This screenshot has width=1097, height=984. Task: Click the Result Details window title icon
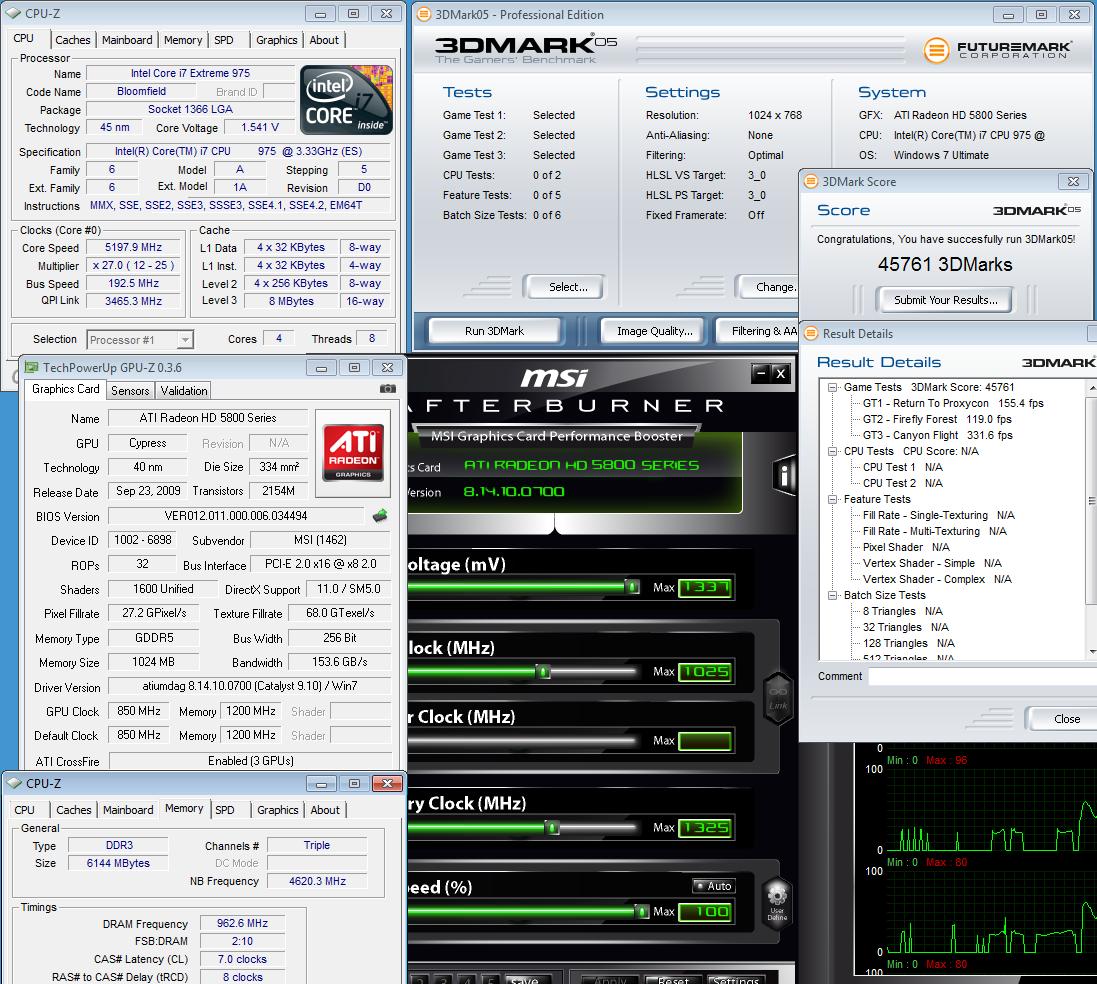810,333
